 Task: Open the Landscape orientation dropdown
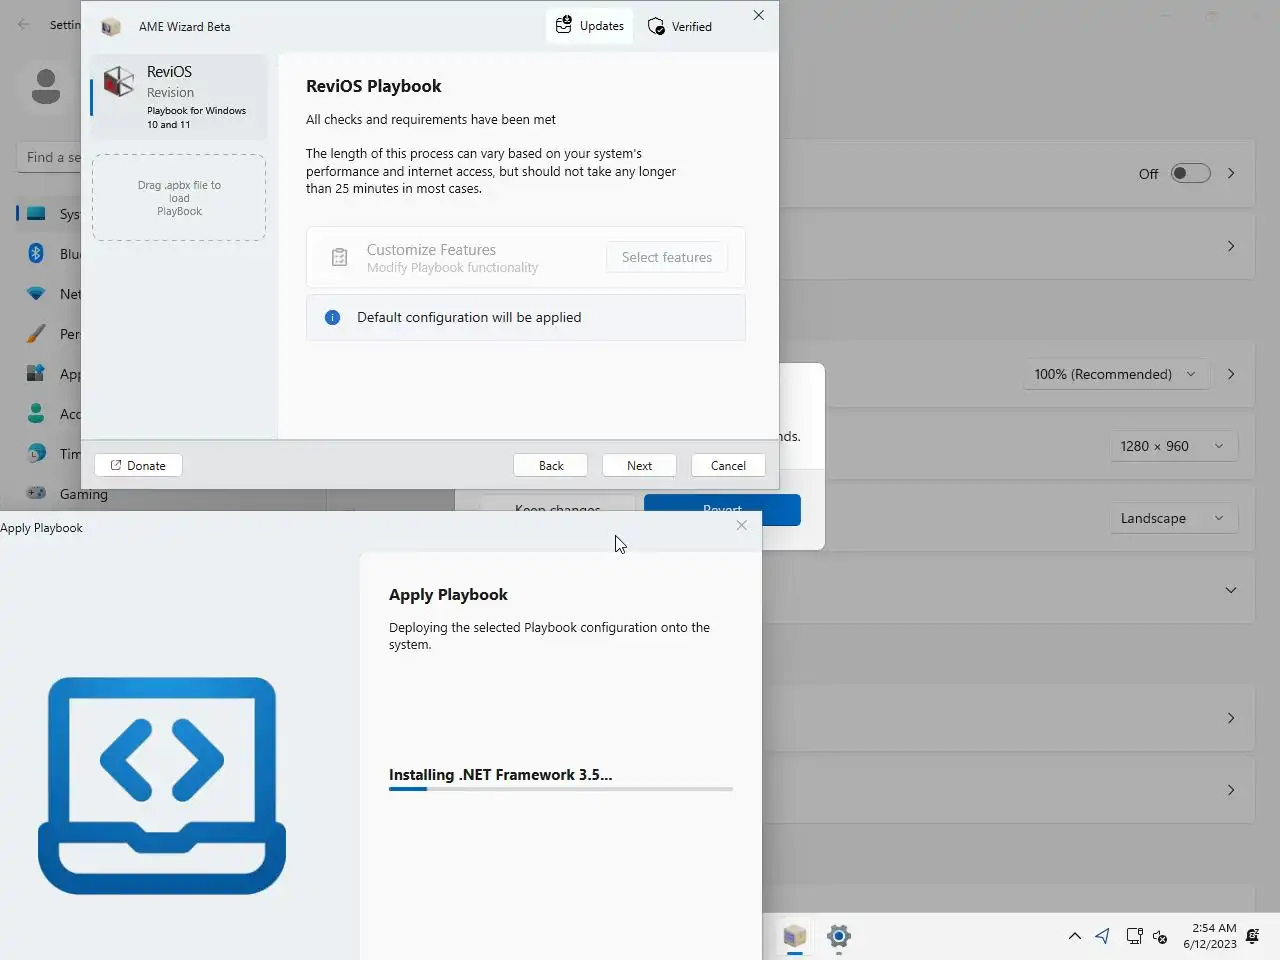[x=1173, y=518]
